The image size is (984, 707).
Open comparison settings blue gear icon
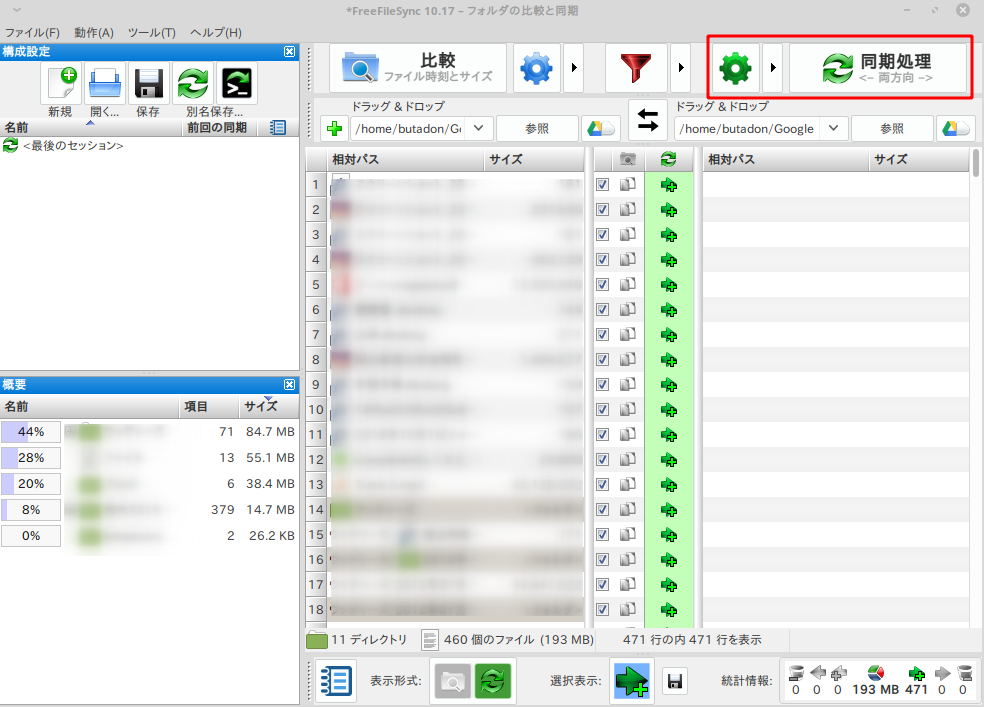point(537,68)
